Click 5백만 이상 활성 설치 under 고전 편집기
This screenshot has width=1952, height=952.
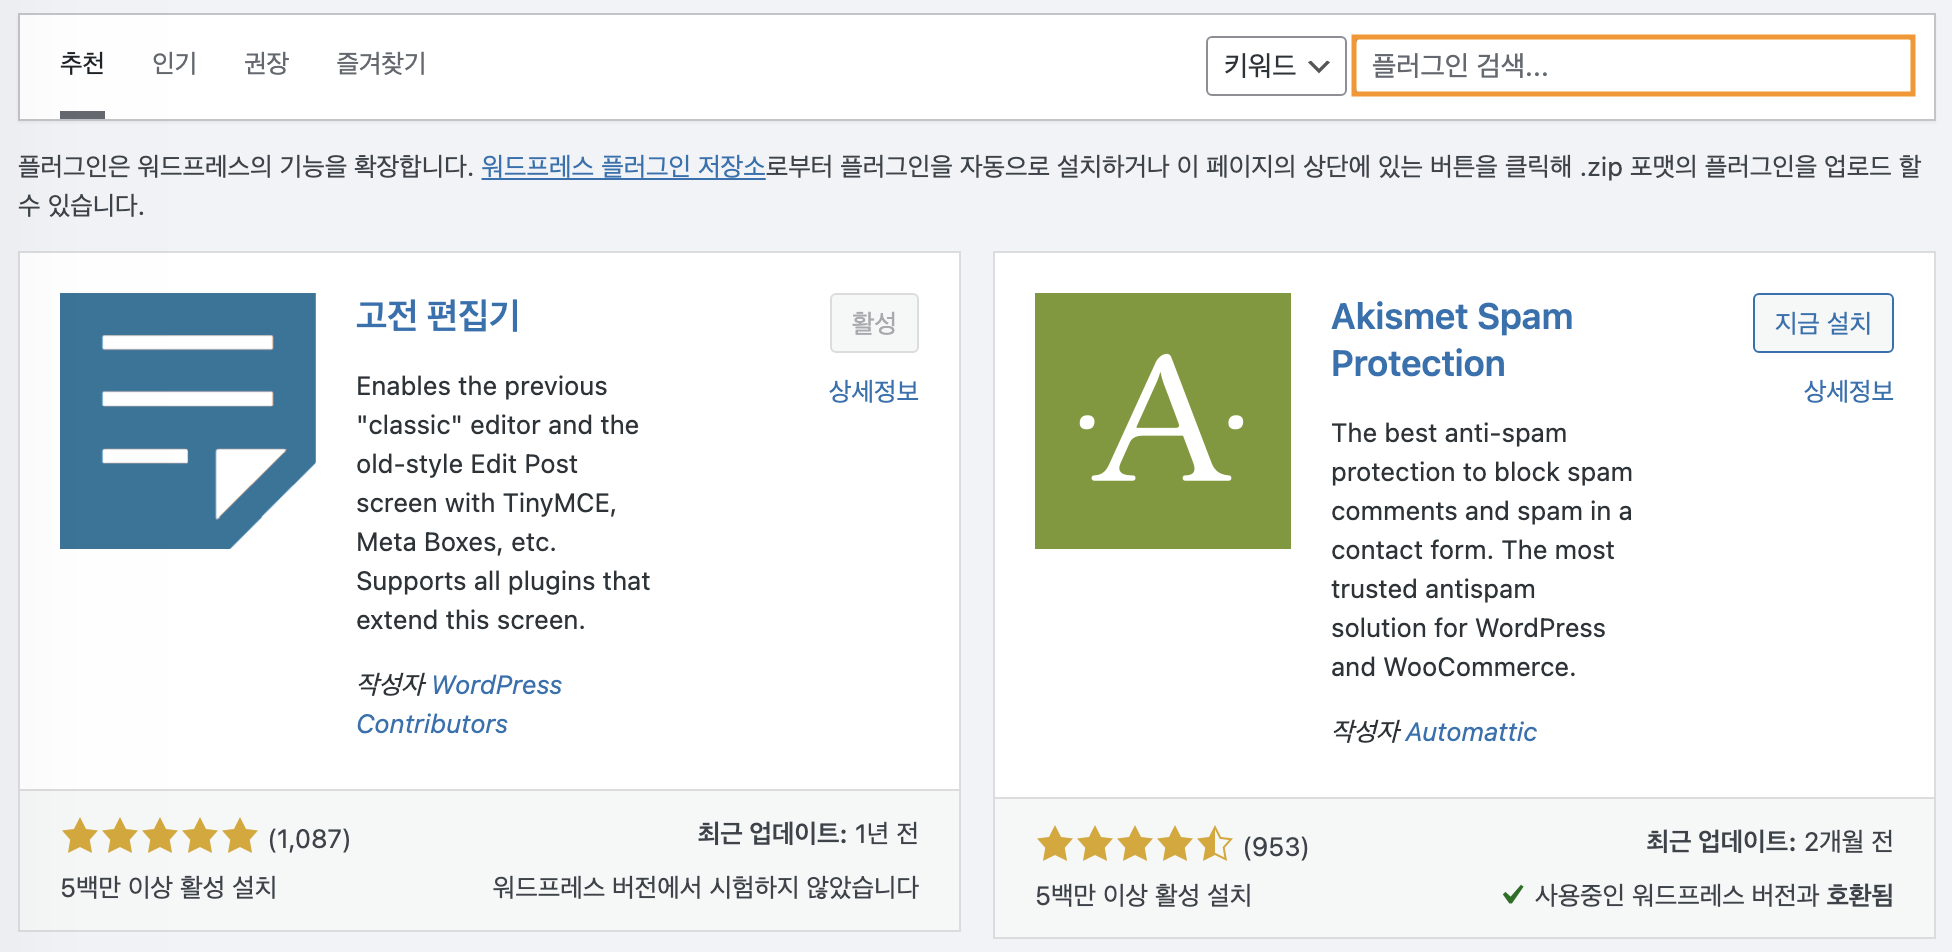pos(169,887)
